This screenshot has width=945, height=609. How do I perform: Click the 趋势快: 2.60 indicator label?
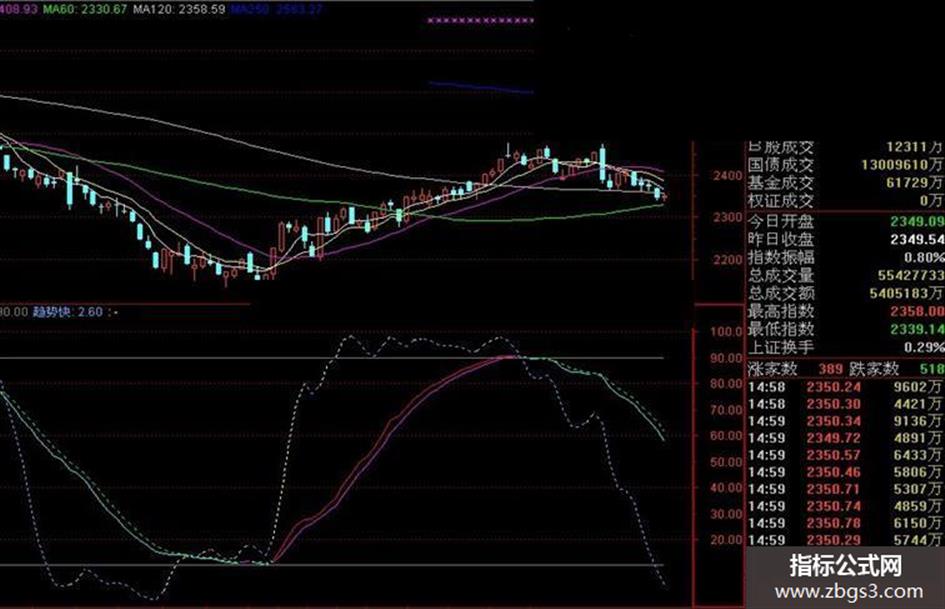[68, 312]
